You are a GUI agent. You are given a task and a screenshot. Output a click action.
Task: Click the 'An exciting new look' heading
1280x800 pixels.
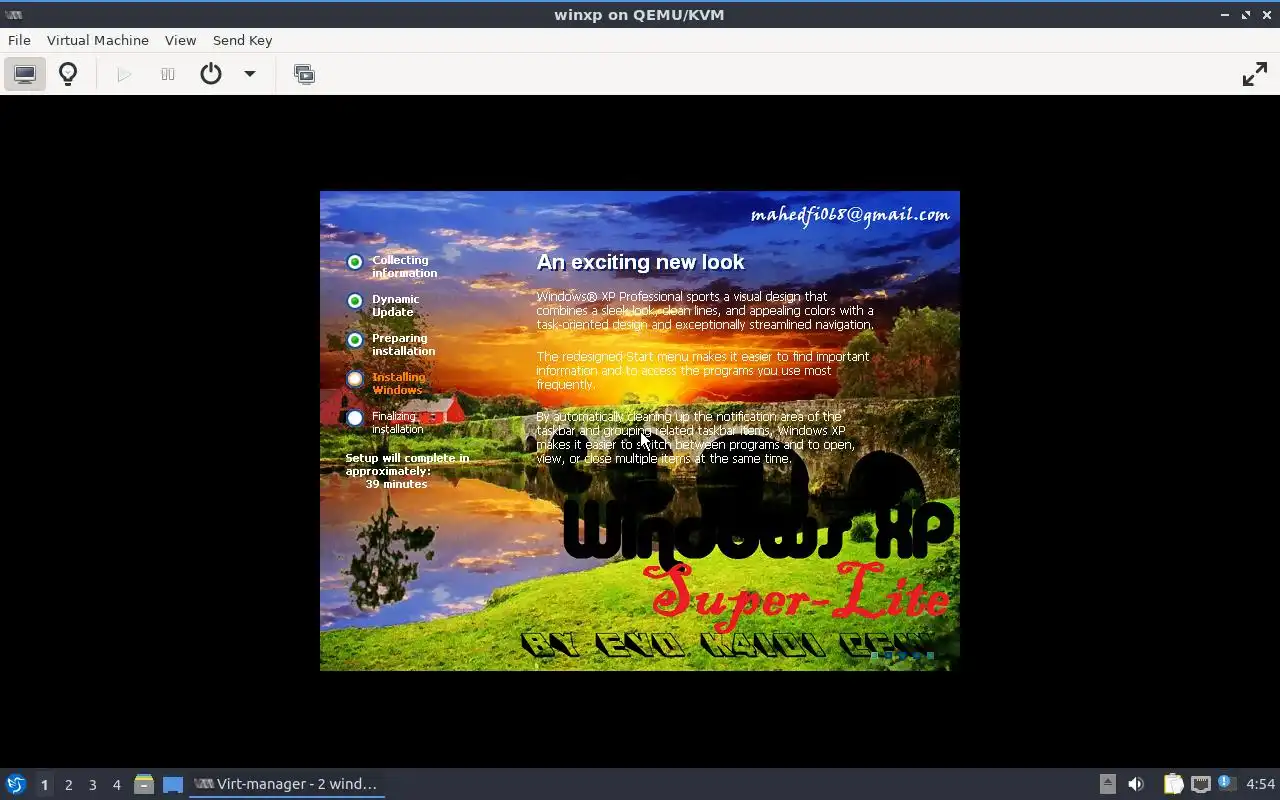pyautogui.click(x=640, y=262)
